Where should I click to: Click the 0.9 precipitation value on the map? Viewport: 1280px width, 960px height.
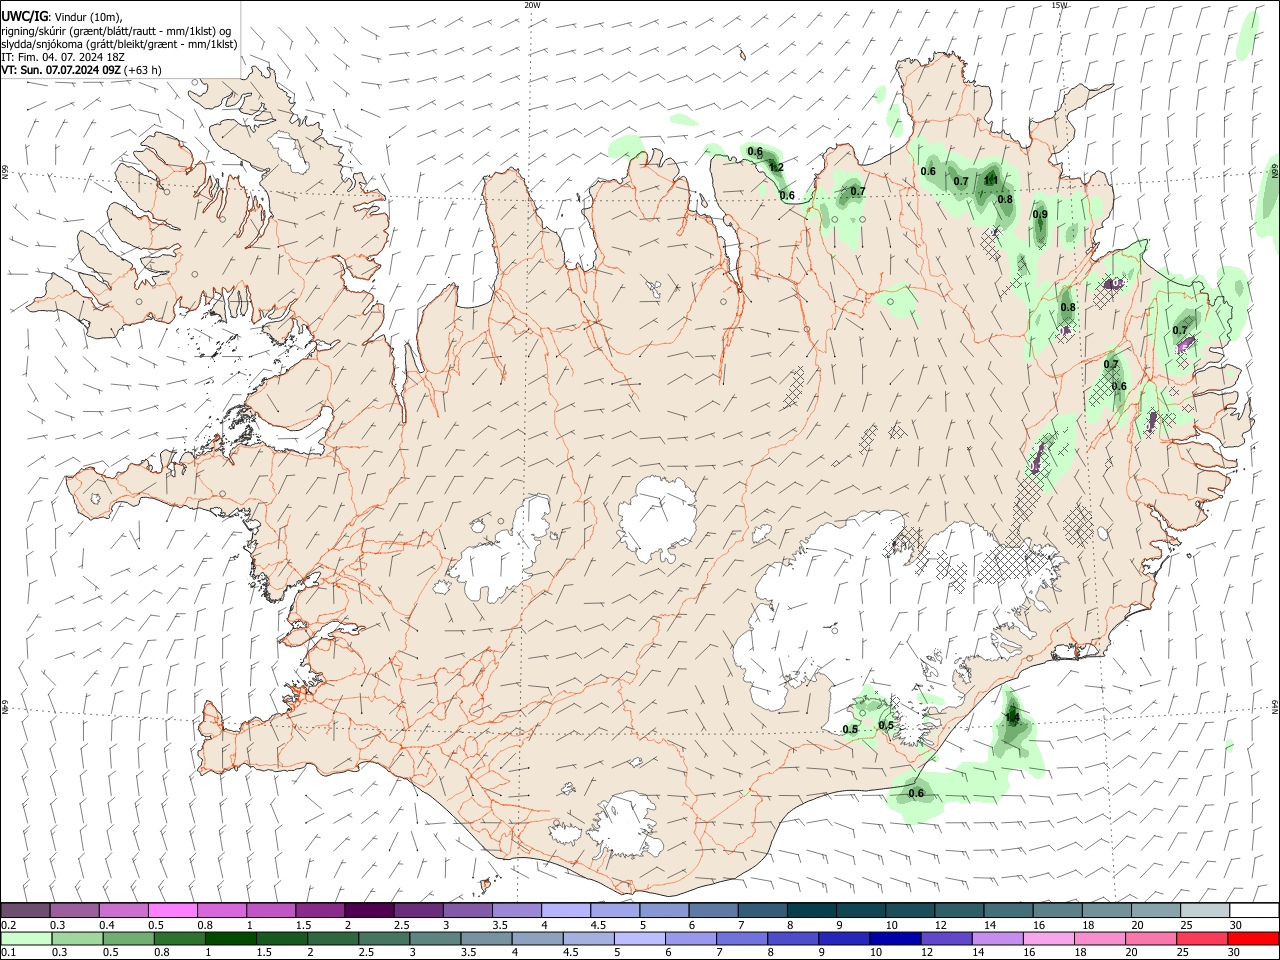point(1040,214)
